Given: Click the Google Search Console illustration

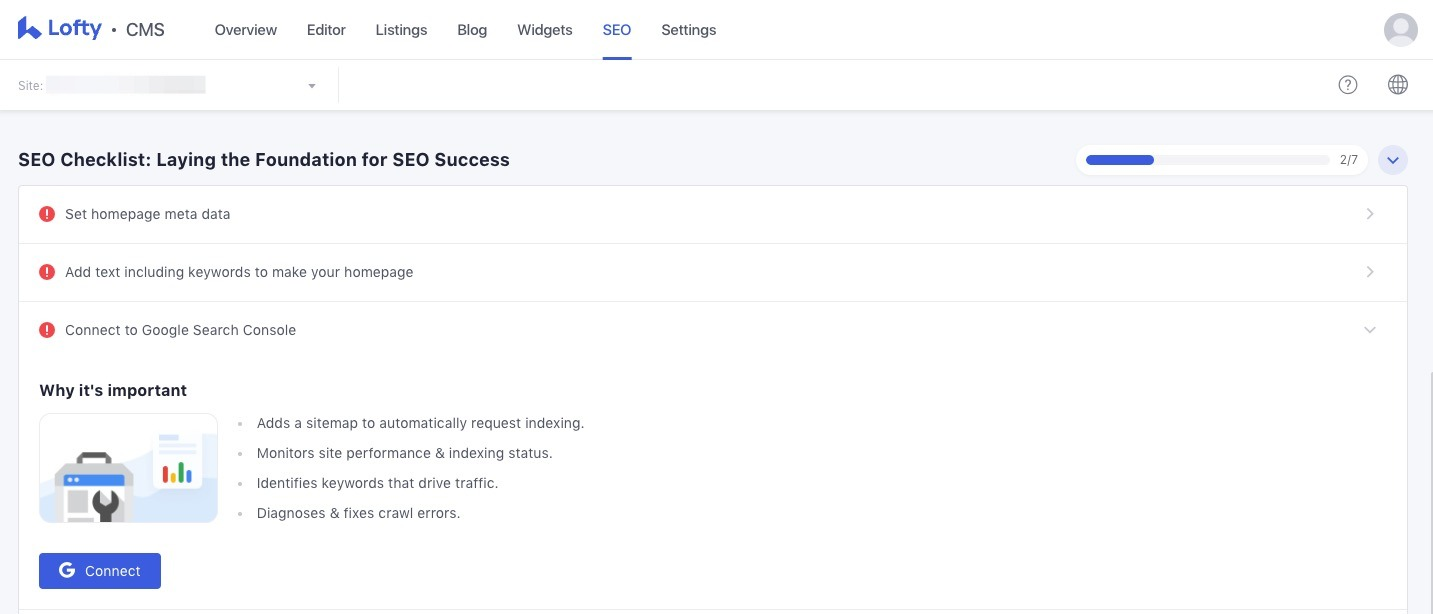Looking at the screenshot, I should (128, 468).
